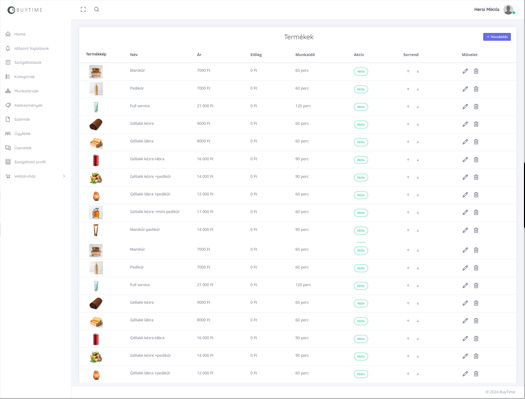Click the Manikűr-pedikűr name text

(x=145, y=230)
